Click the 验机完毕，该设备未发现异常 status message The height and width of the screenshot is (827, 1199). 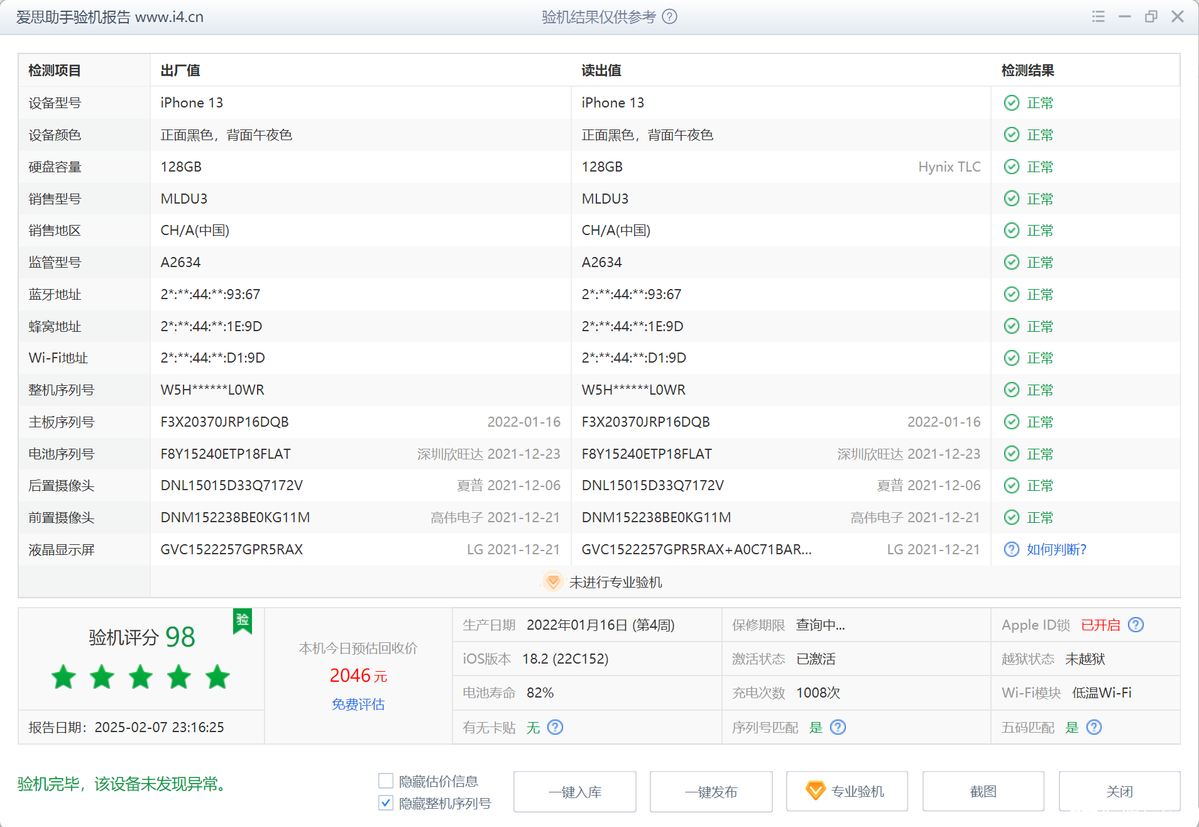point(123,784)
